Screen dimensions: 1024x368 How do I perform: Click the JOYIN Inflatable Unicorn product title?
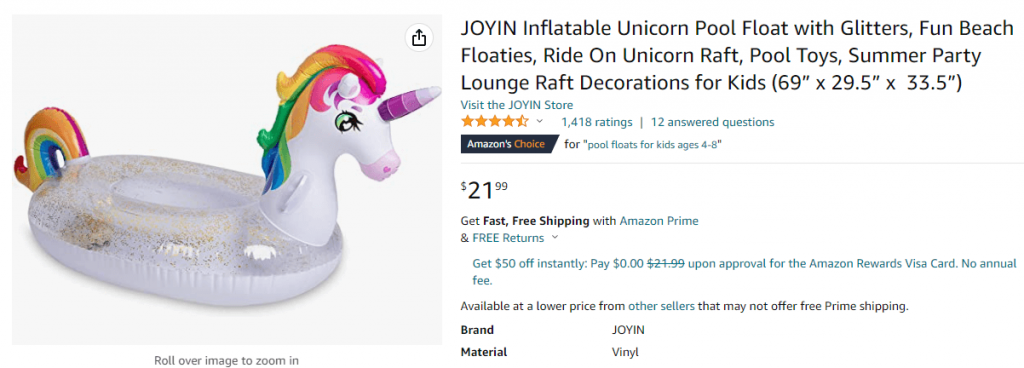(737, 56)
